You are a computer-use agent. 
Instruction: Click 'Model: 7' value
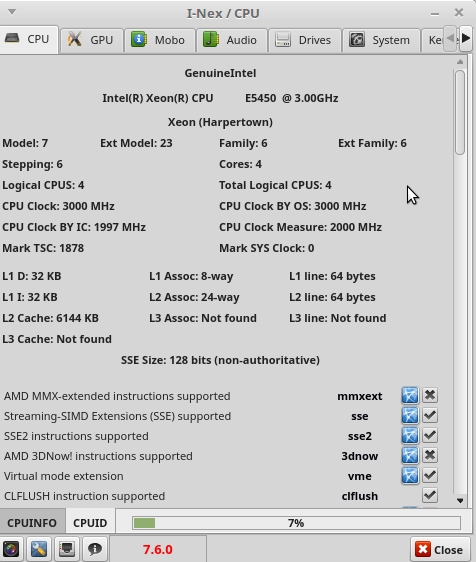25,143
